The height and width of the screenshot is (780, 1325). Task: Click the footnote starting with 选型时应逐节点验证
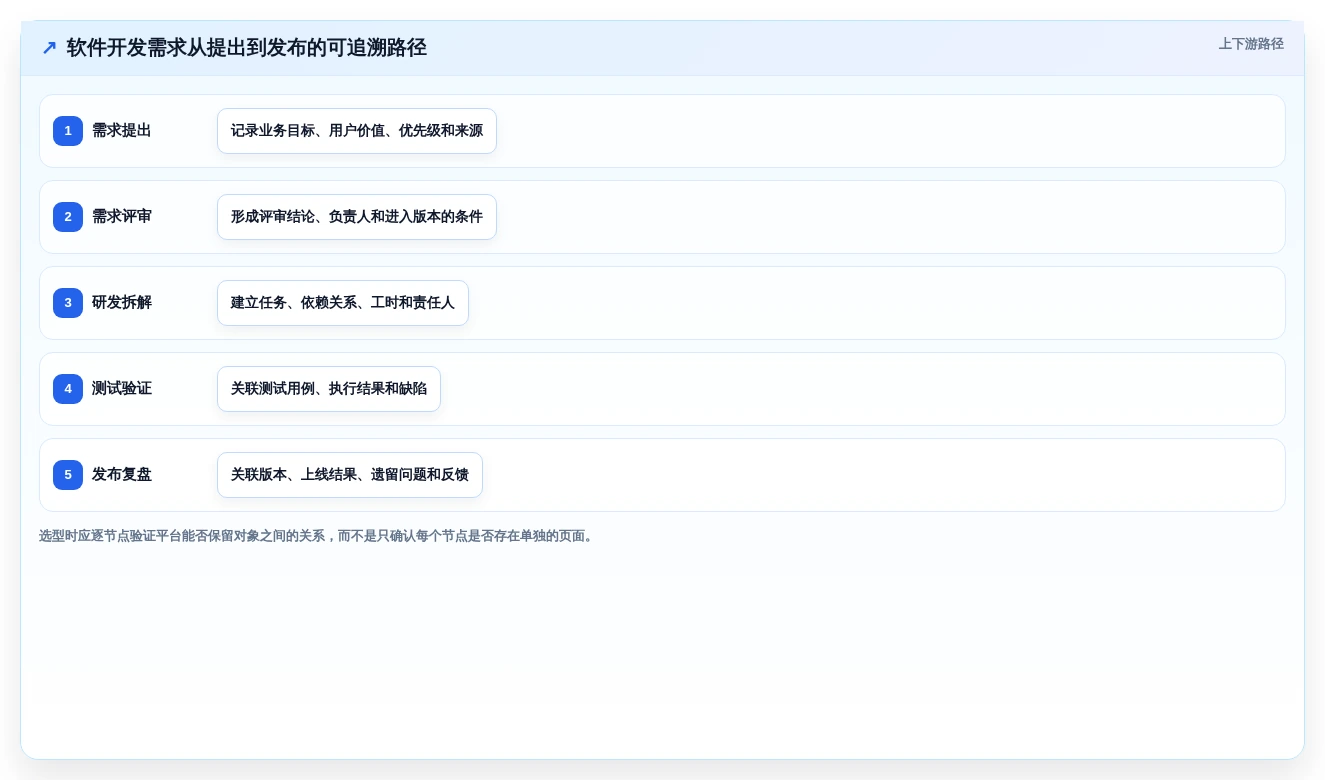click(x=318, y=536)
